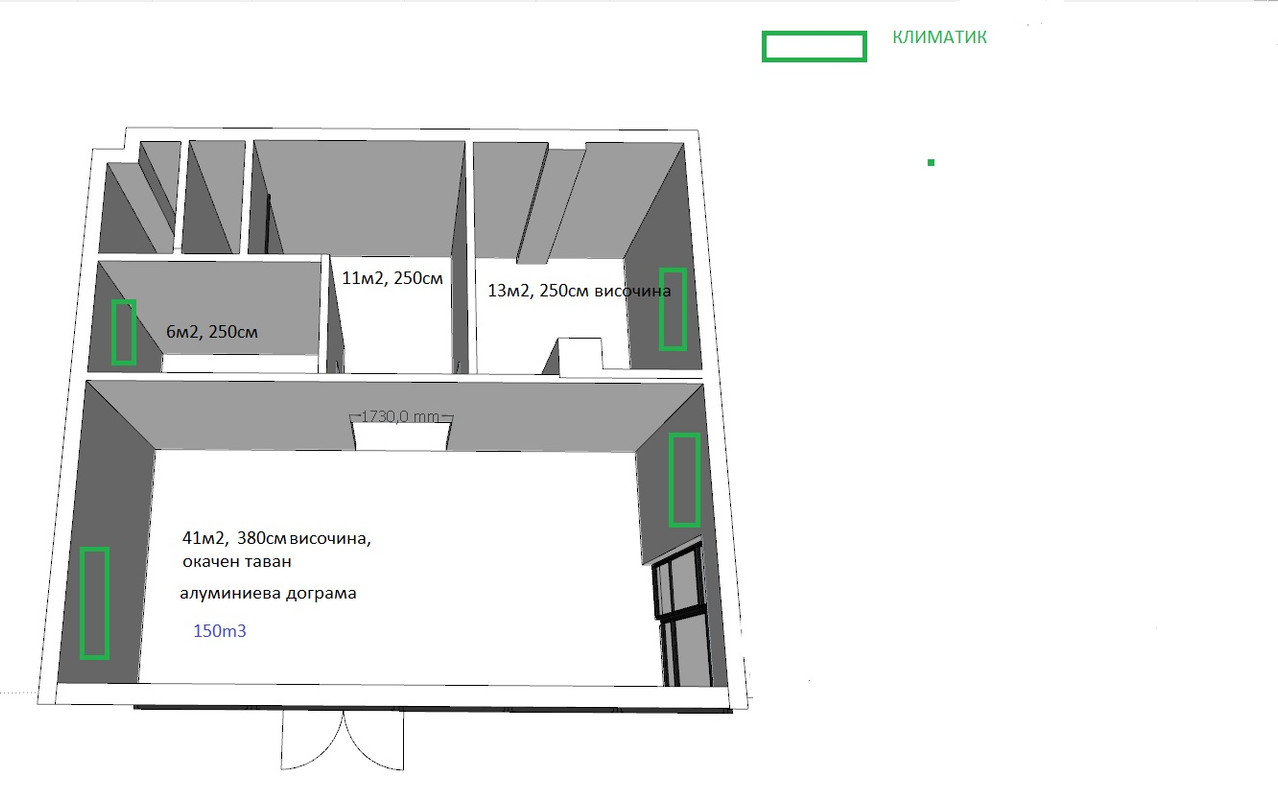Screen dimensions: 1278x800
Task: Select the '6м2, 250см' room label
Action: click(x=212, y=332)
